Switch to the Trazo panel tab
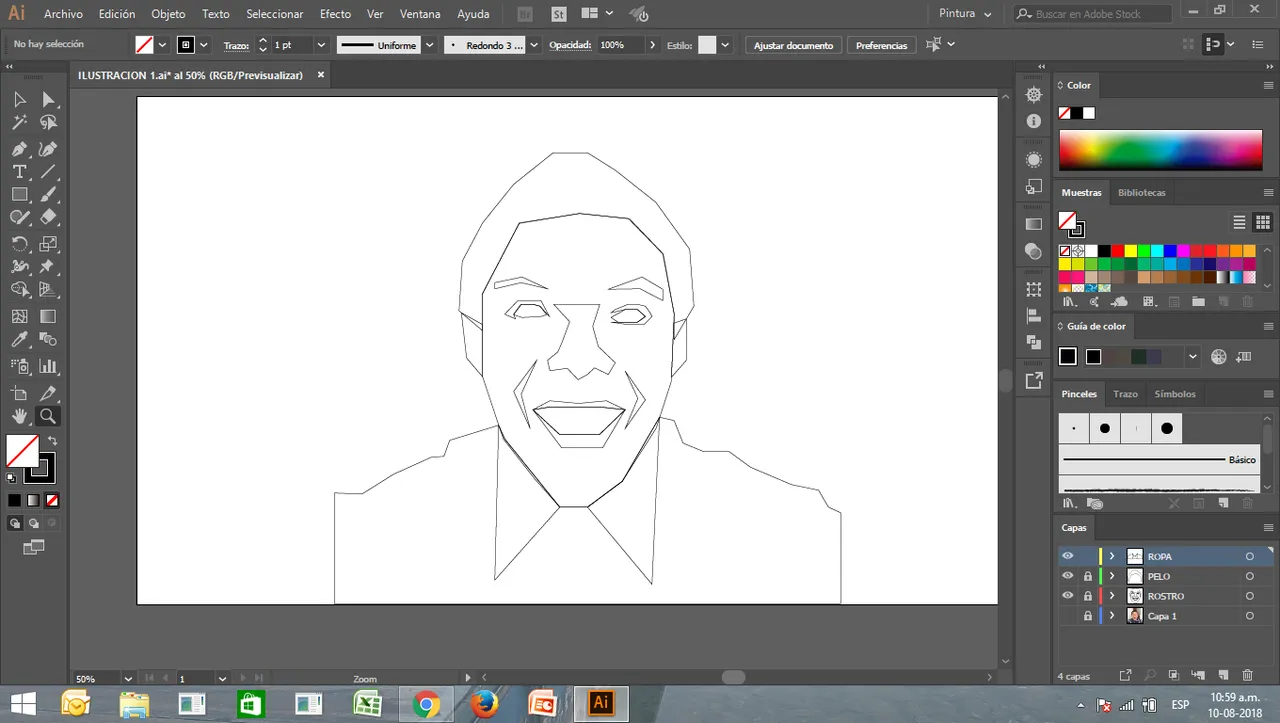 1125,394
